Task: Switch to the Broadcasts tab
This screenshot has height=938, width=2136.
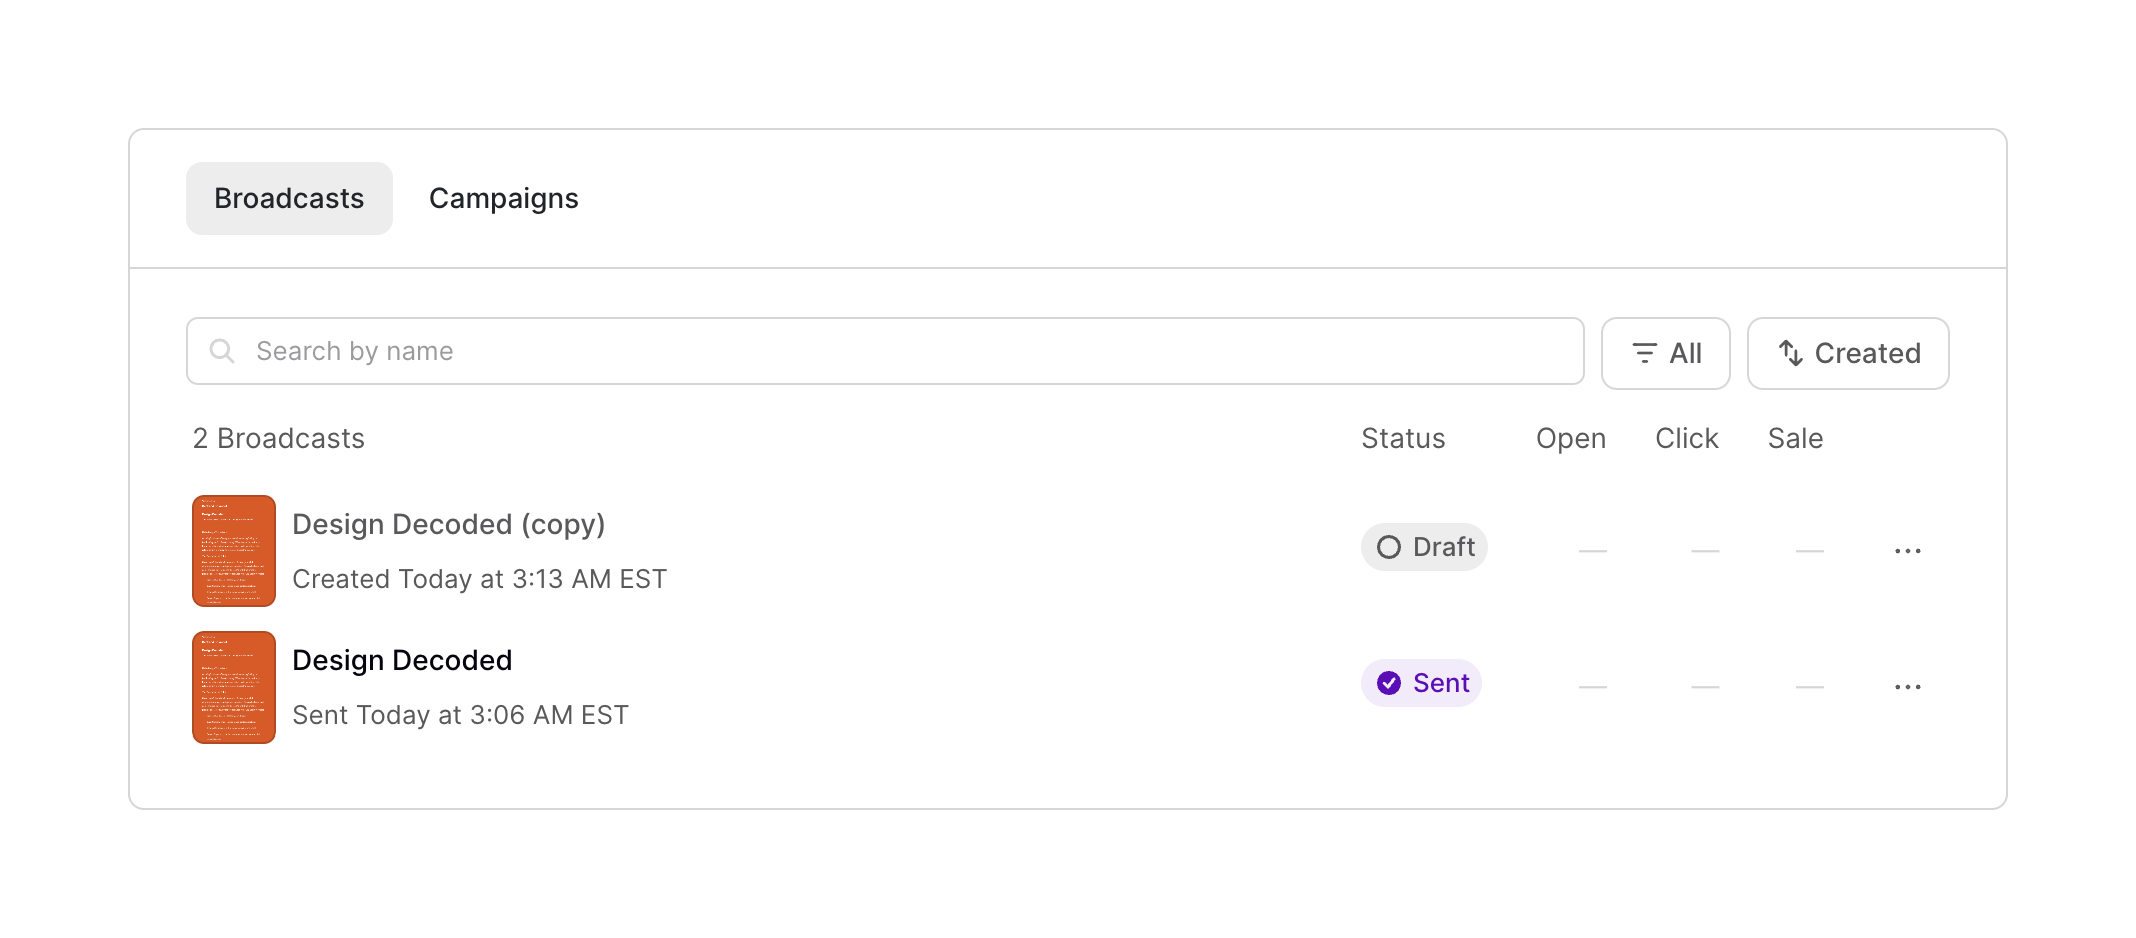Action: point(289,198)
